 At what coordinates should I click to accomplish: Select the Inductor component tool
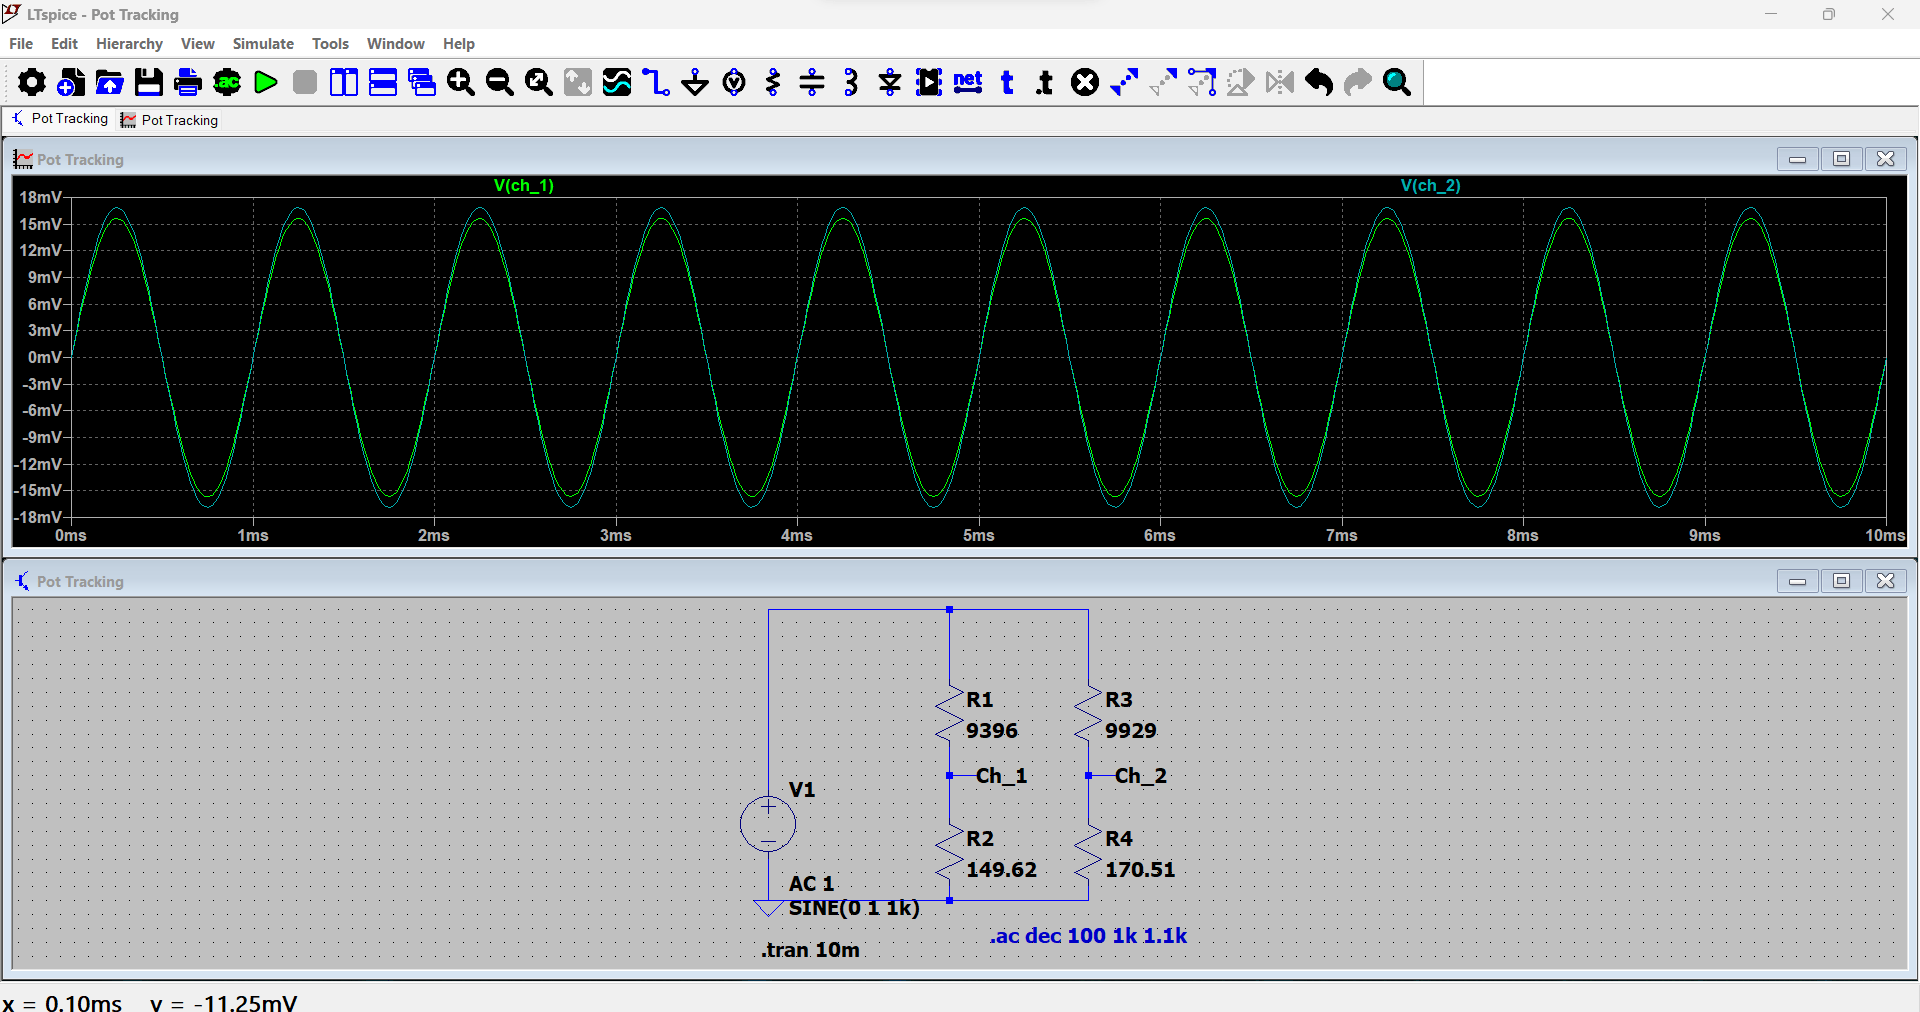pos(851,82)
